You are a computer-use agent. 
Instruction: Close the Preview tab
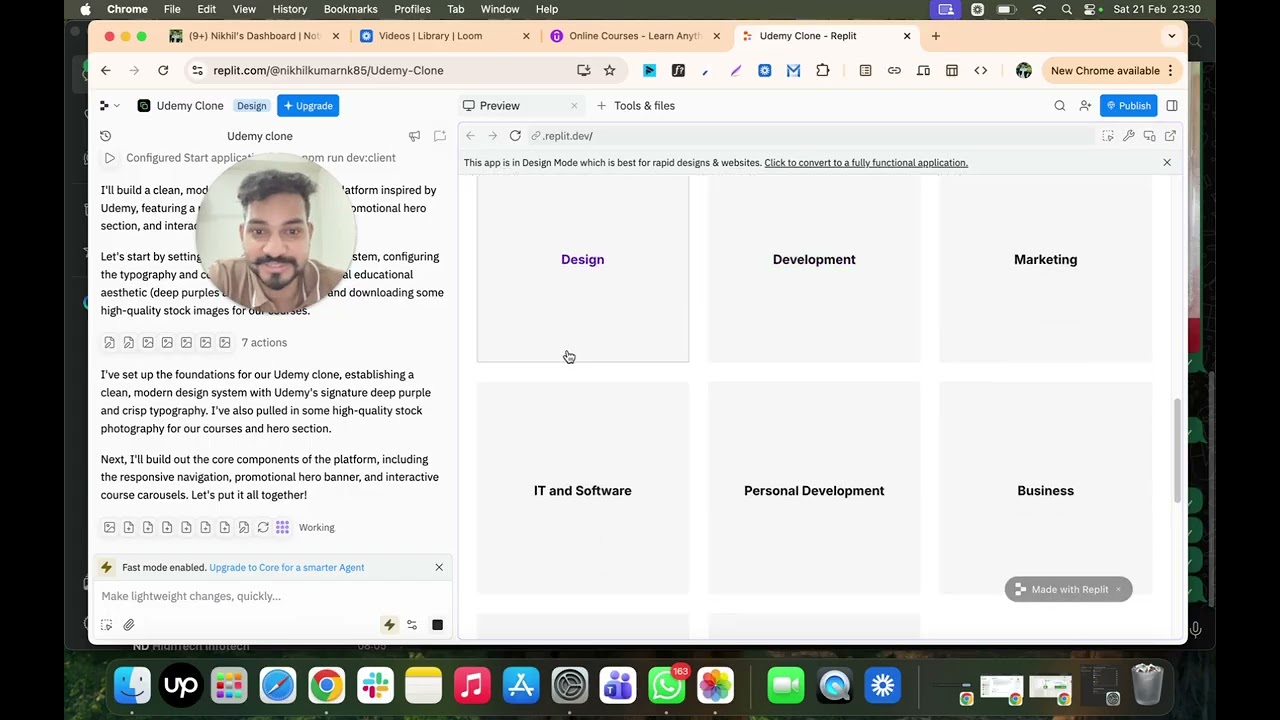(x=574, y=106)
